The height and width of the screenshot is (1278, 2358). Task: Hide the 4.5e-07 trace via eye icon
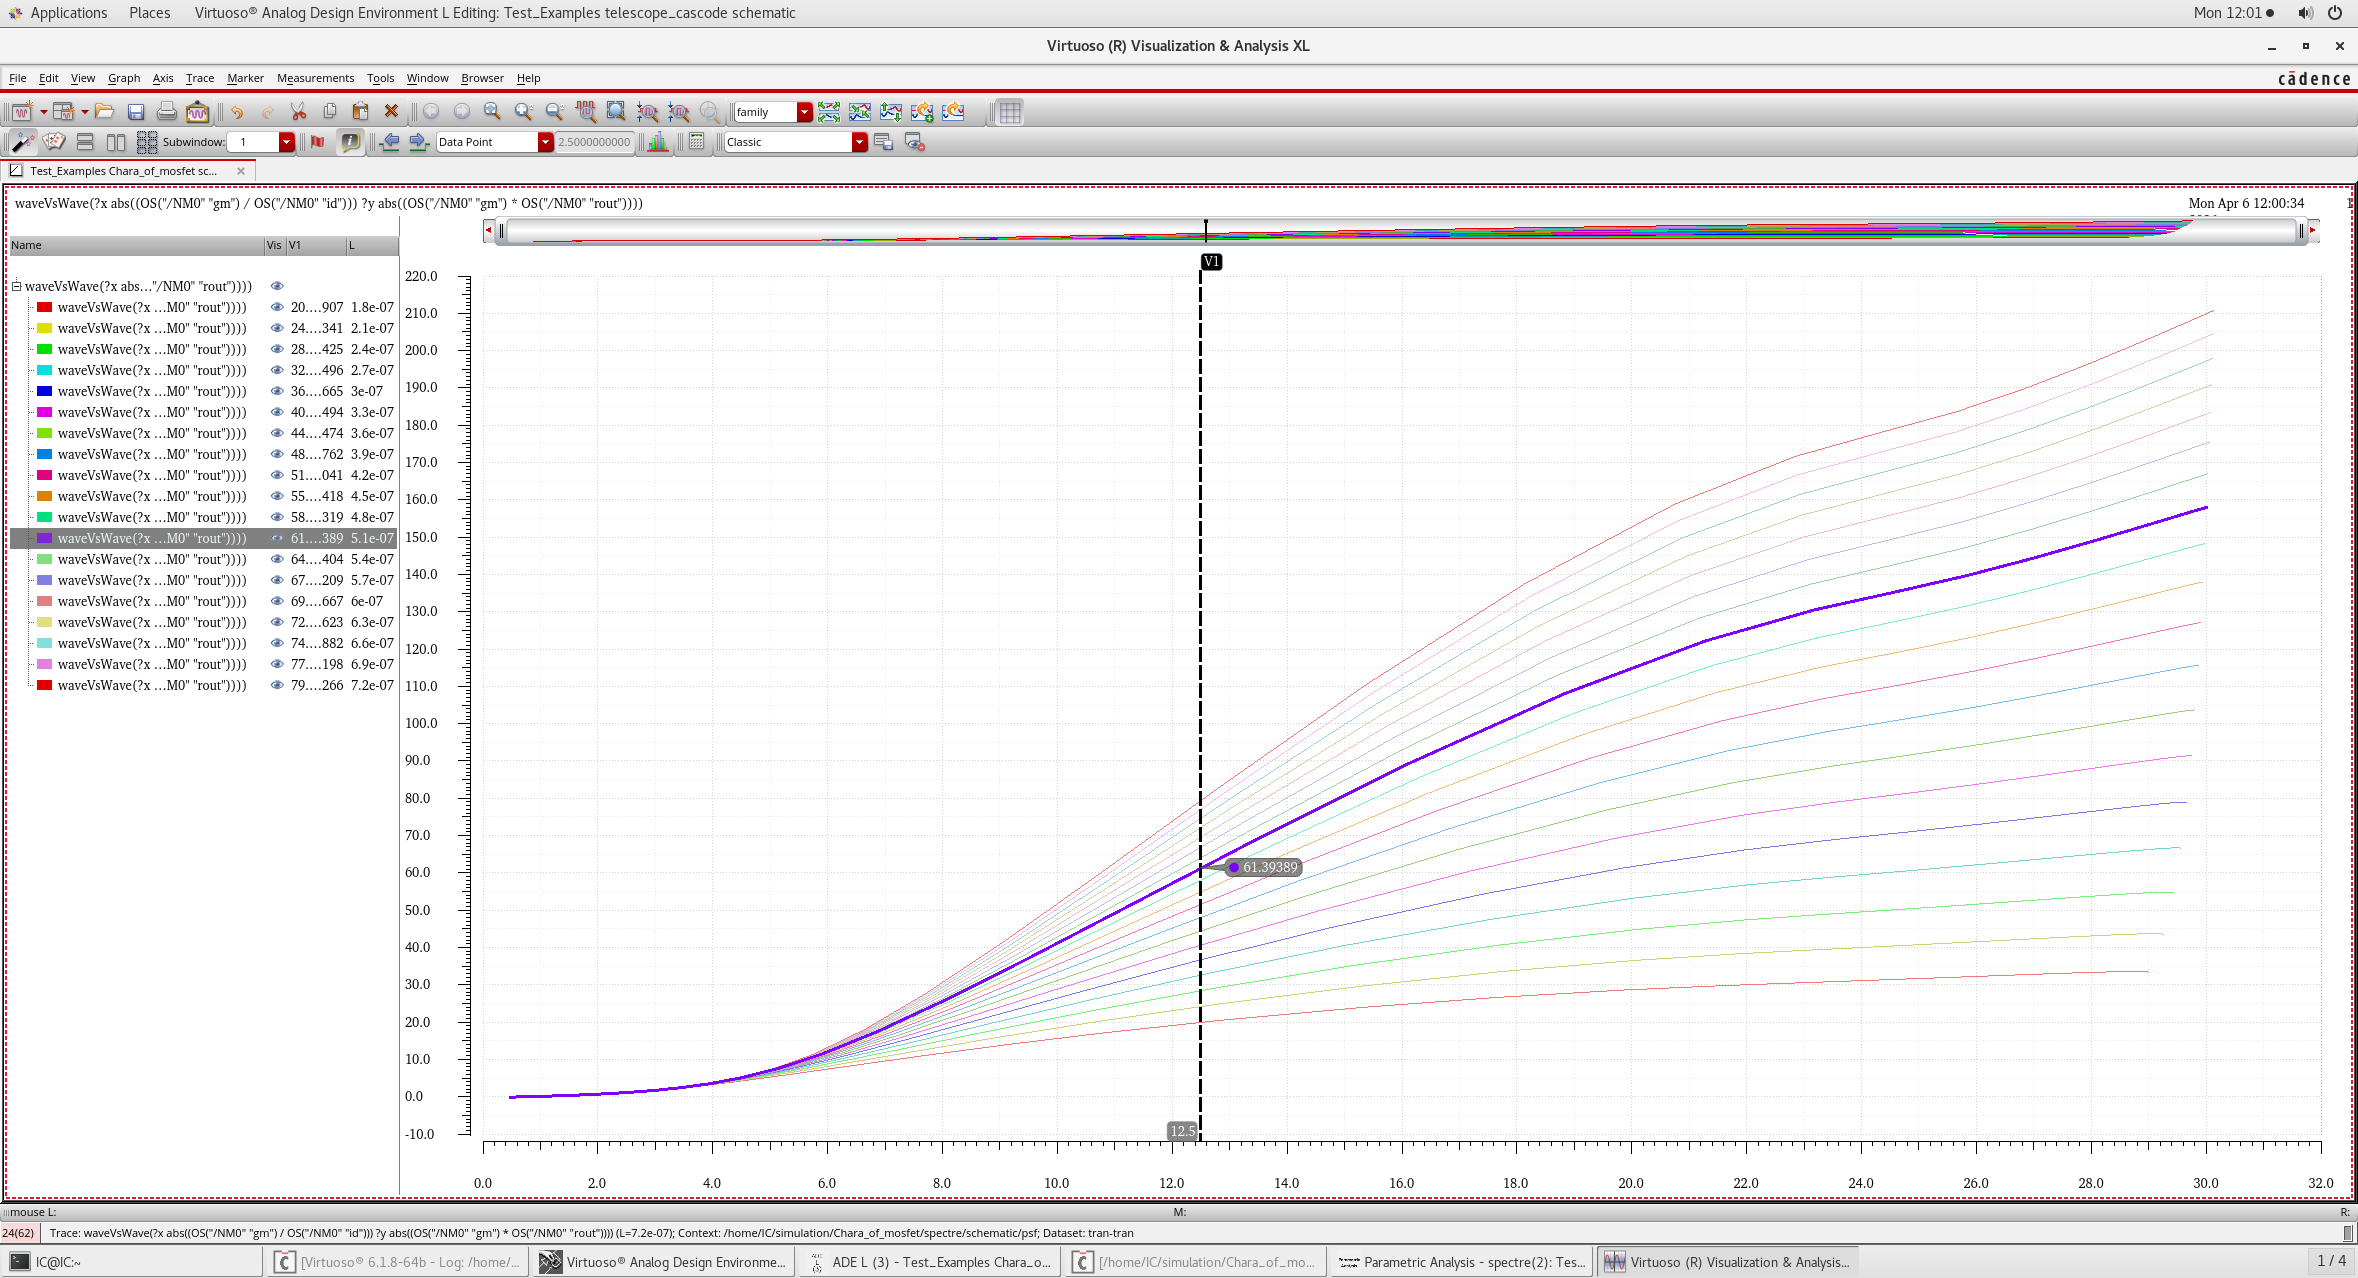[x=277, y=496]
